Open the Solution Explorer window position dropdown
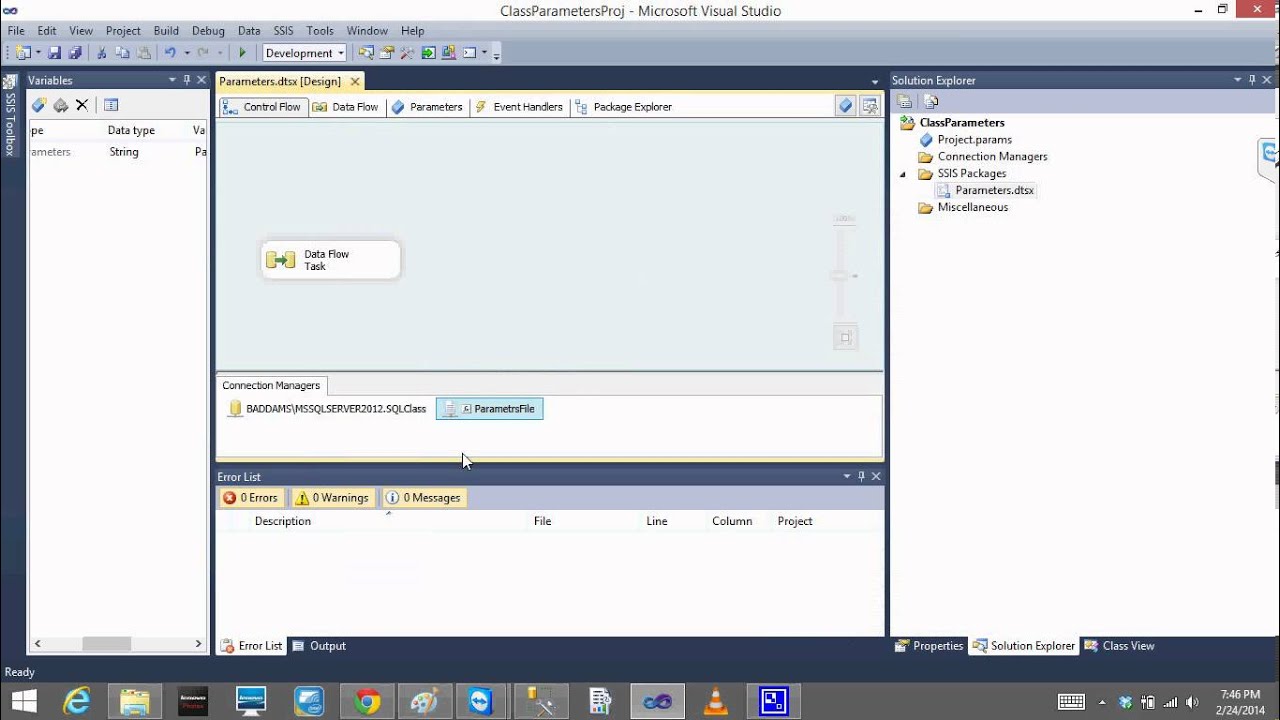1280x720 pixels. (1237, 80)
